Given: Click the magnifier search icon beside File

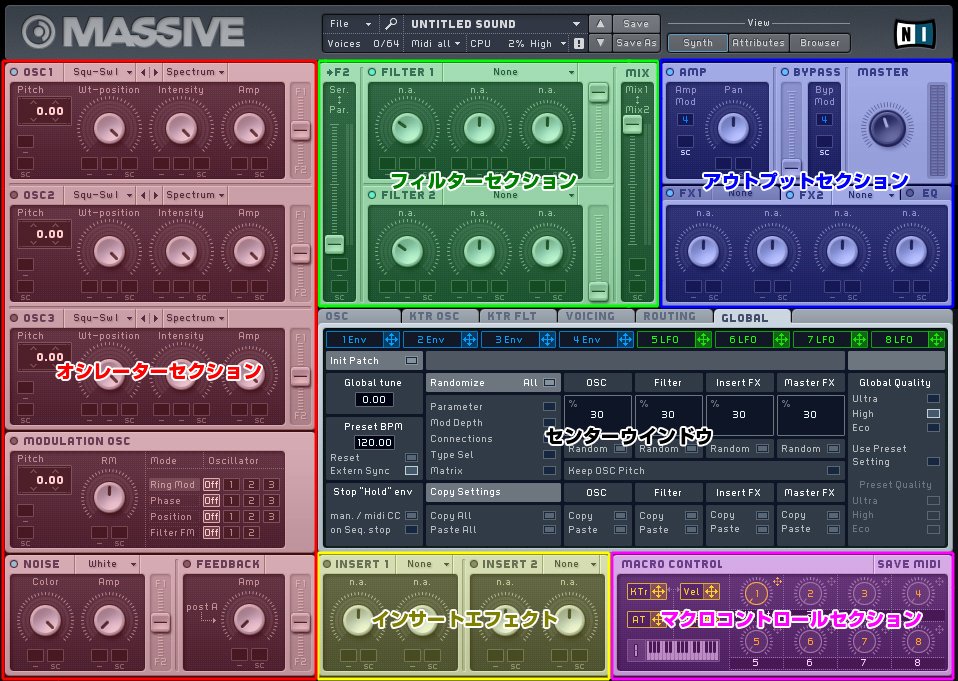Looking at the screenshot, I should pyautogui.click(x=390, y=24).
